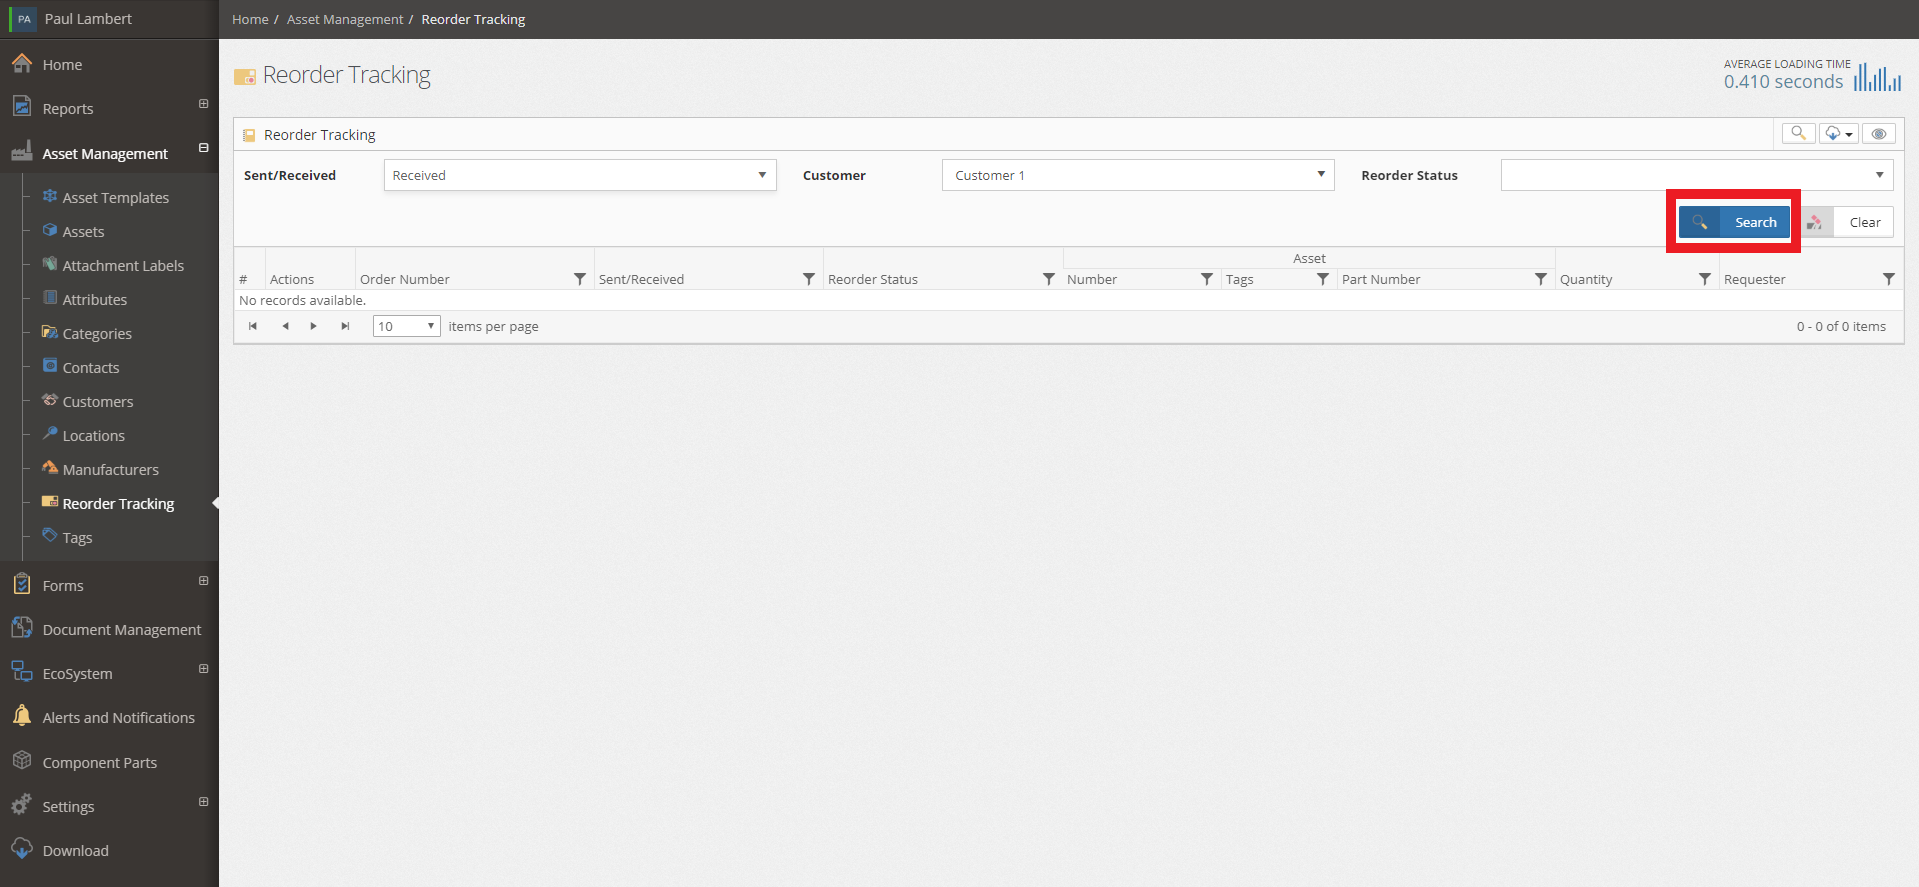Filter the Part Number column
This screenshot has width=1919, height=887.
point(1541,279)
